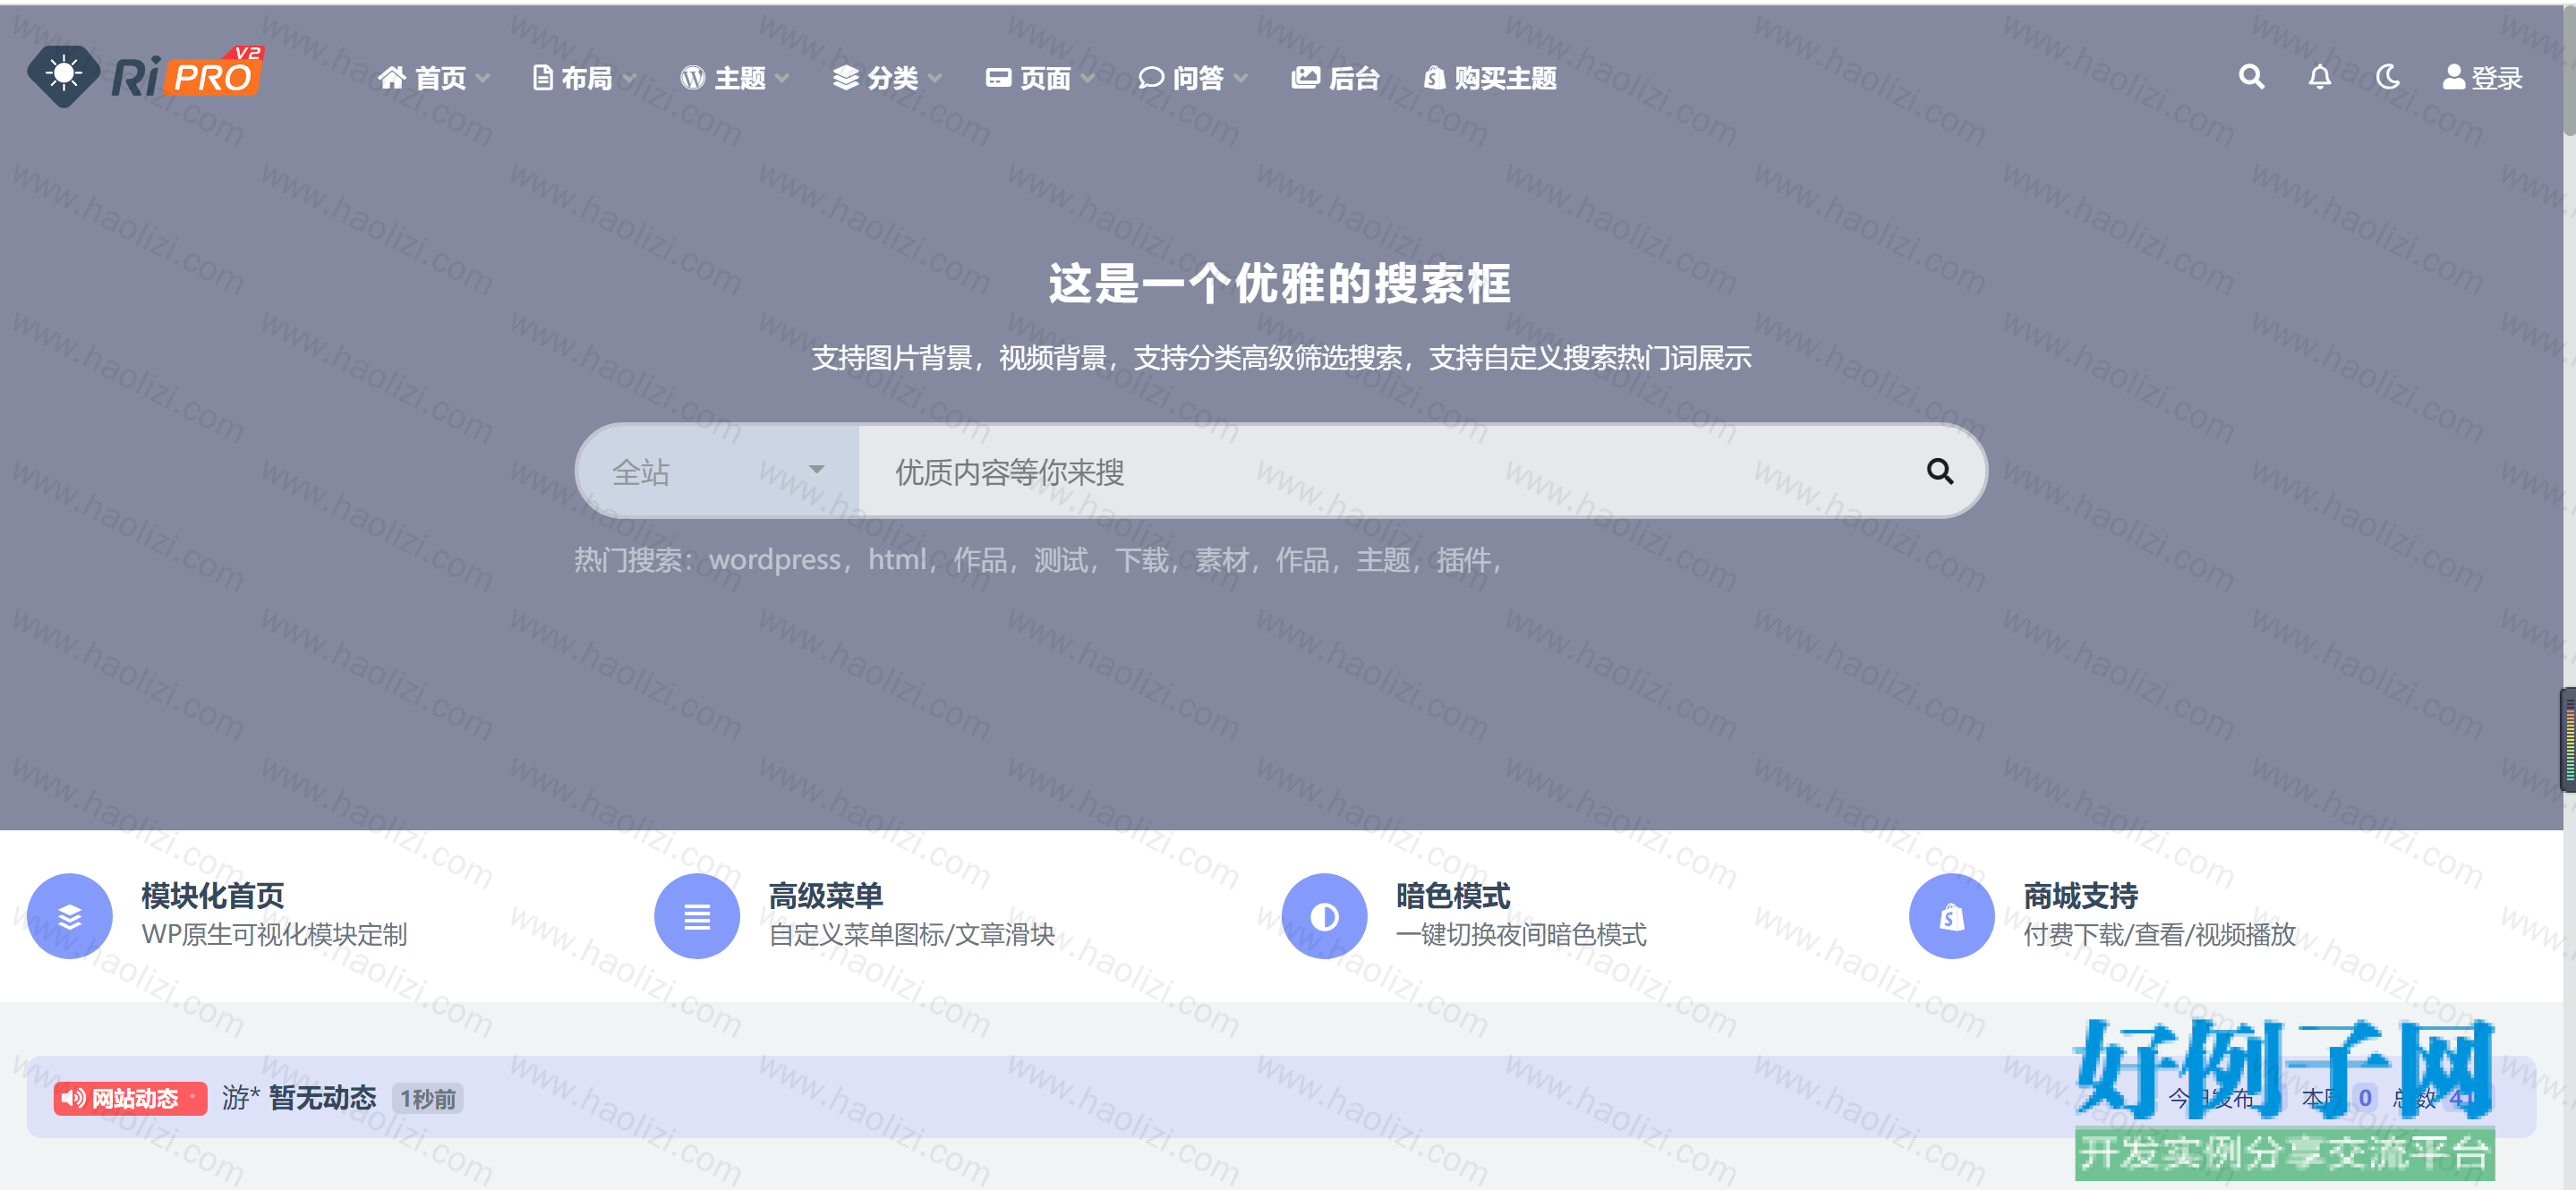2576x1190 pixels.
Task: Select hot search term 主题
Action: coord(1382,559)
